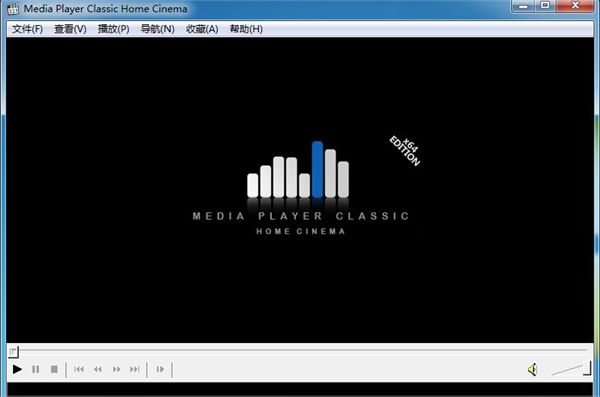The height and width of the screenshot is (397, 600).
Task: Pause playback with the pause icon
Action: tap(36, 369)
